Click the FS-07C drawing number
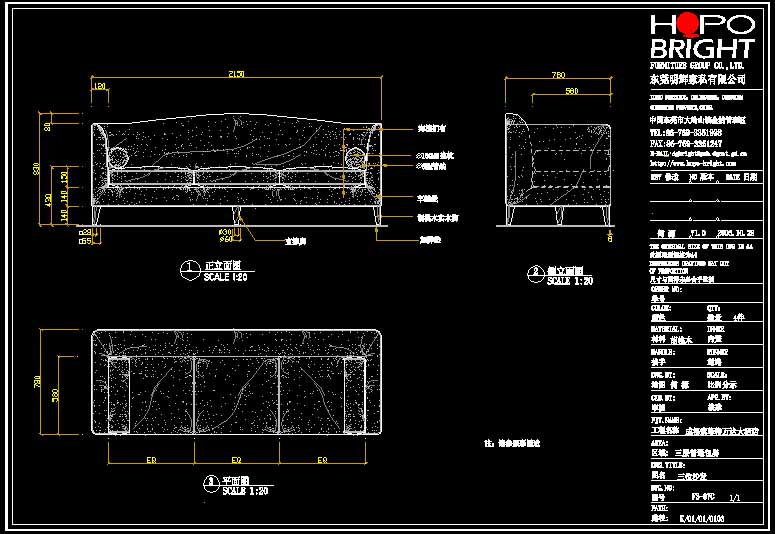 coord(702,496)
